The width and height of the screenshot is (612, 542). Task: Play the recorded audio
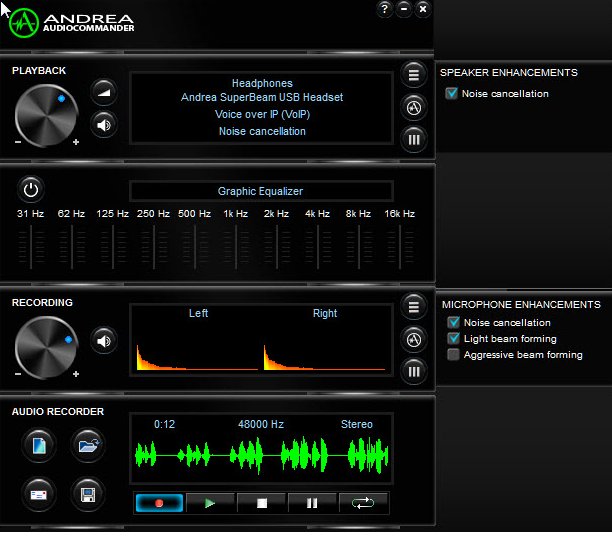point(210,503)
